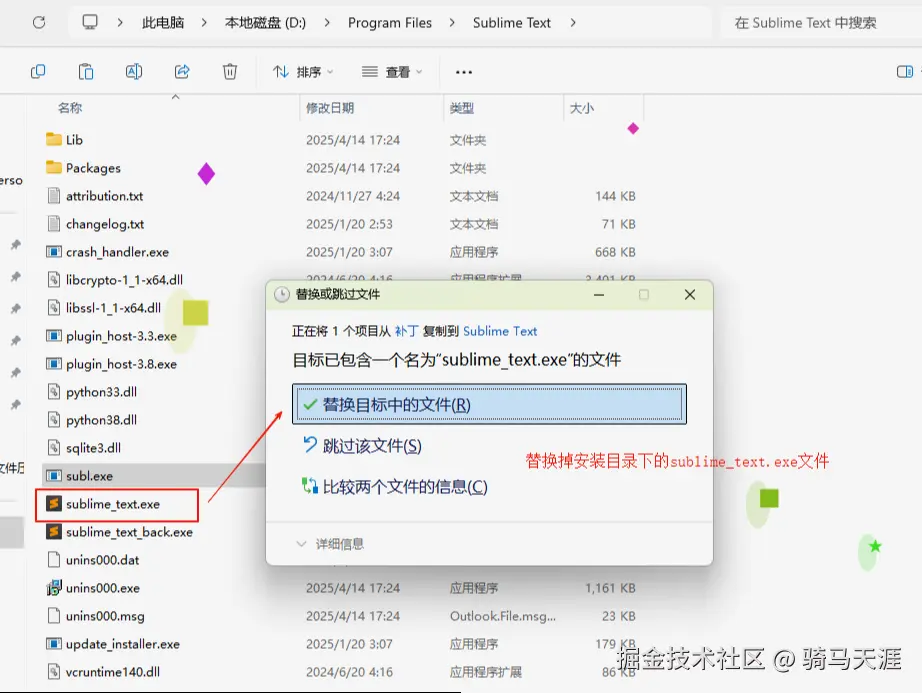Click the copy icon in toolbar
The height and width of the screenshot is (693, 922).
pos(38,72)
